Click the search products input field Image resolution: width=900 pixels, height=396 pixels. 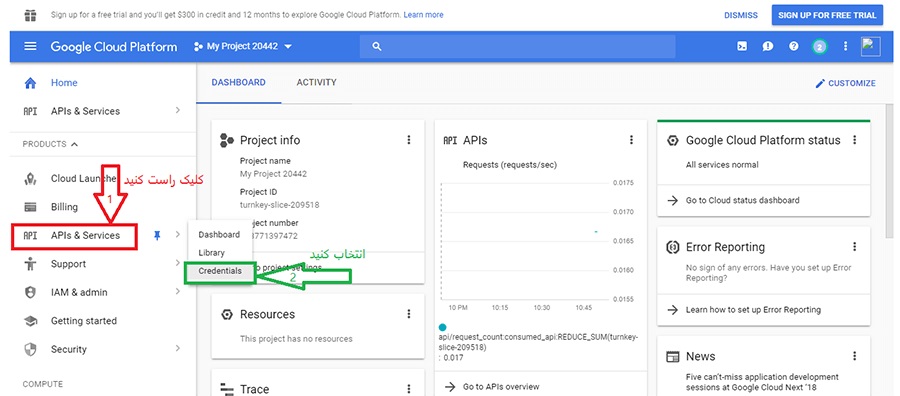(517, 46)
